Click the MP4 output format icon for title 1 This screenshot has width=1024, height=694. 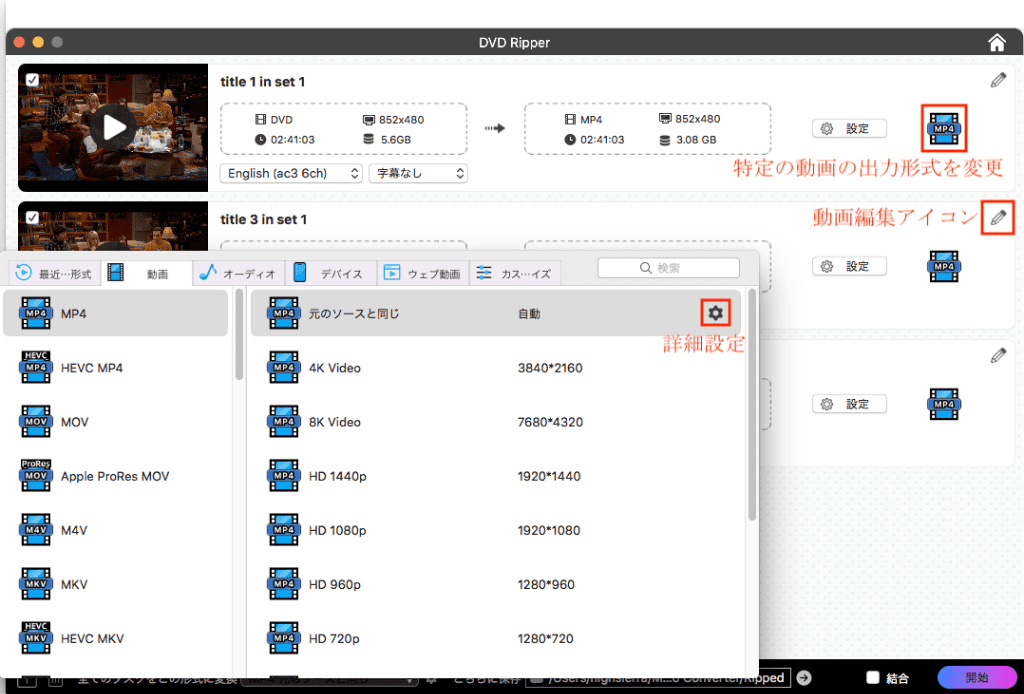(x=943, y=128)
